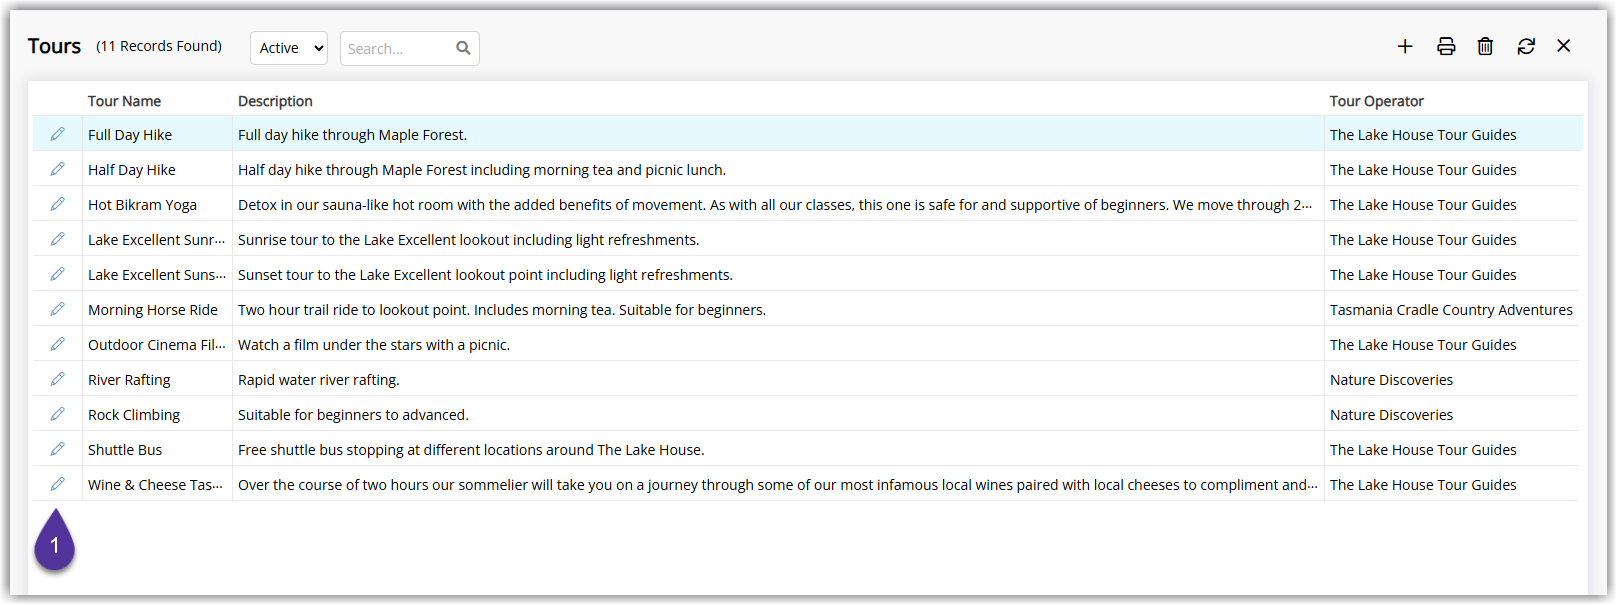
Task: Sort by Description column header
Action: 275,101
